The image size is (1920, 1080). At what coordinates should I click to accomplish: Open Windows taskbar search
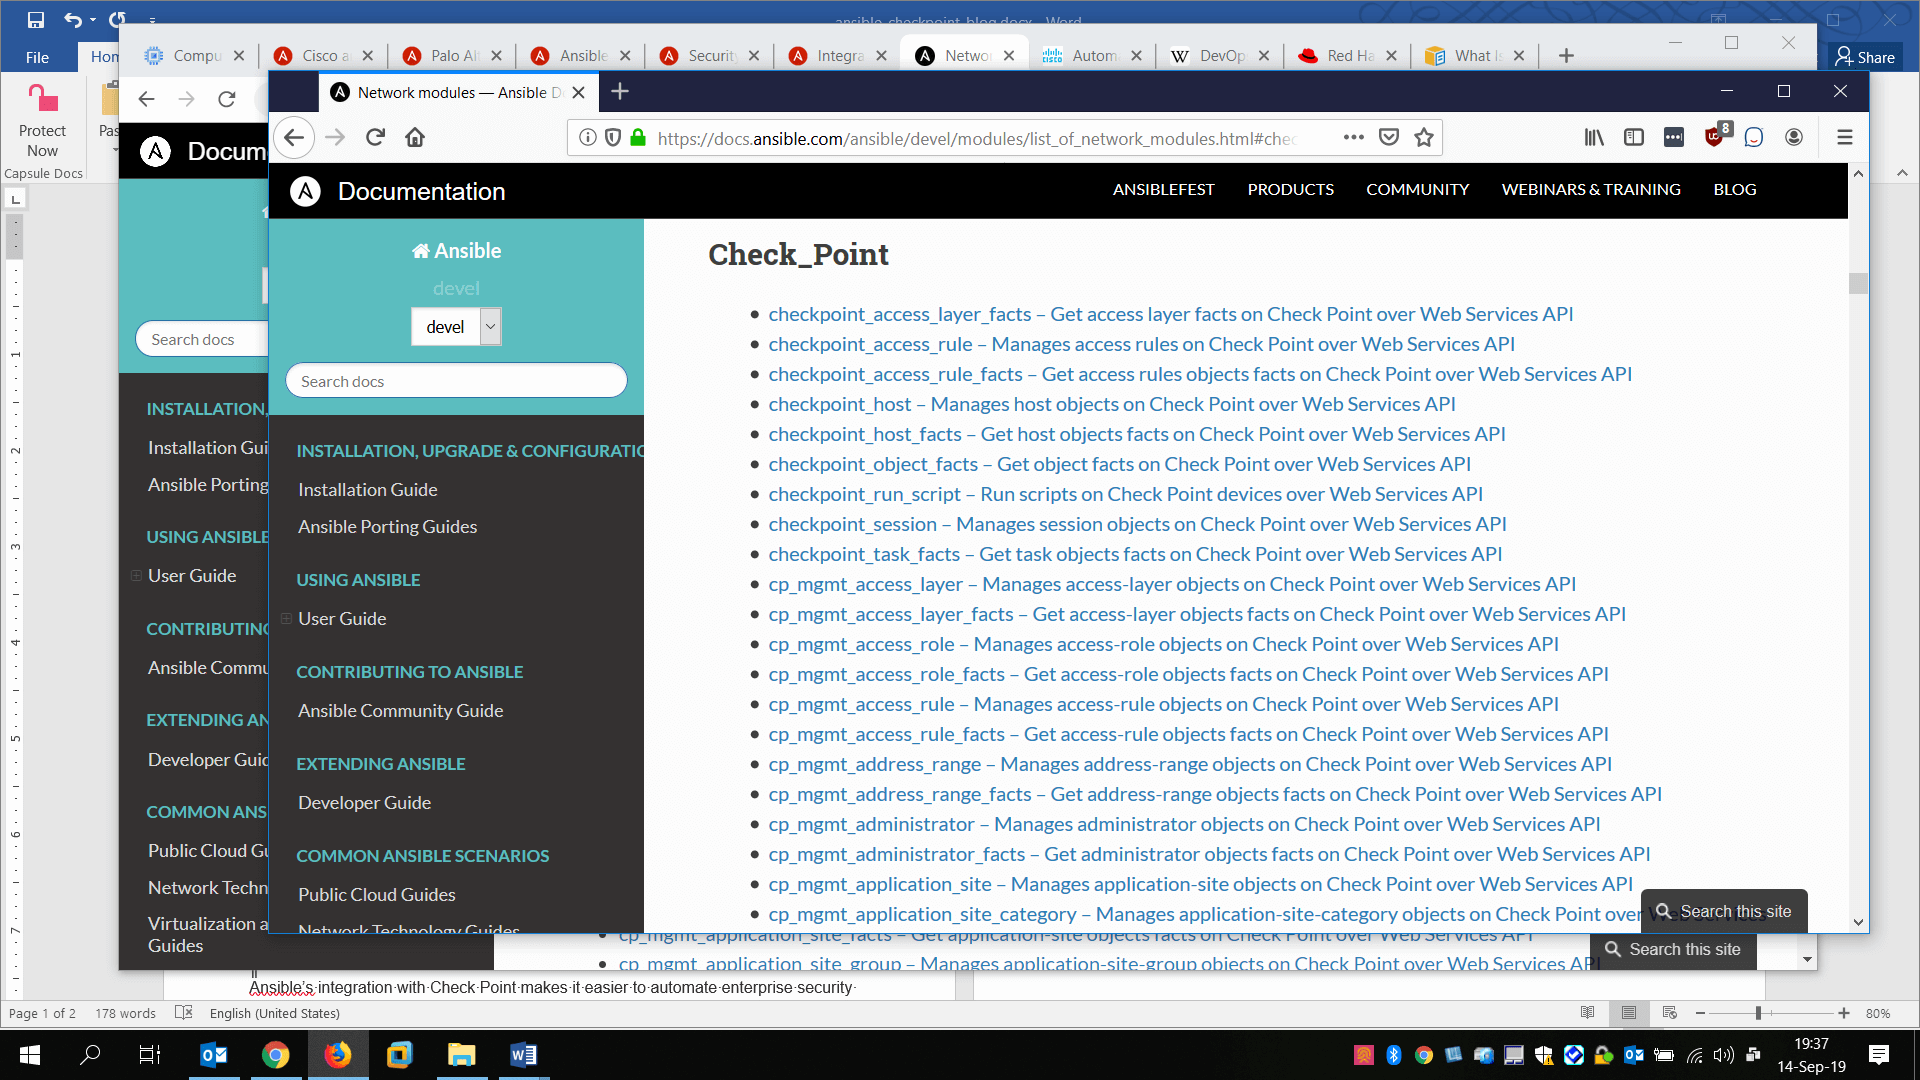pyautogui.click(x=90, y=1055)
